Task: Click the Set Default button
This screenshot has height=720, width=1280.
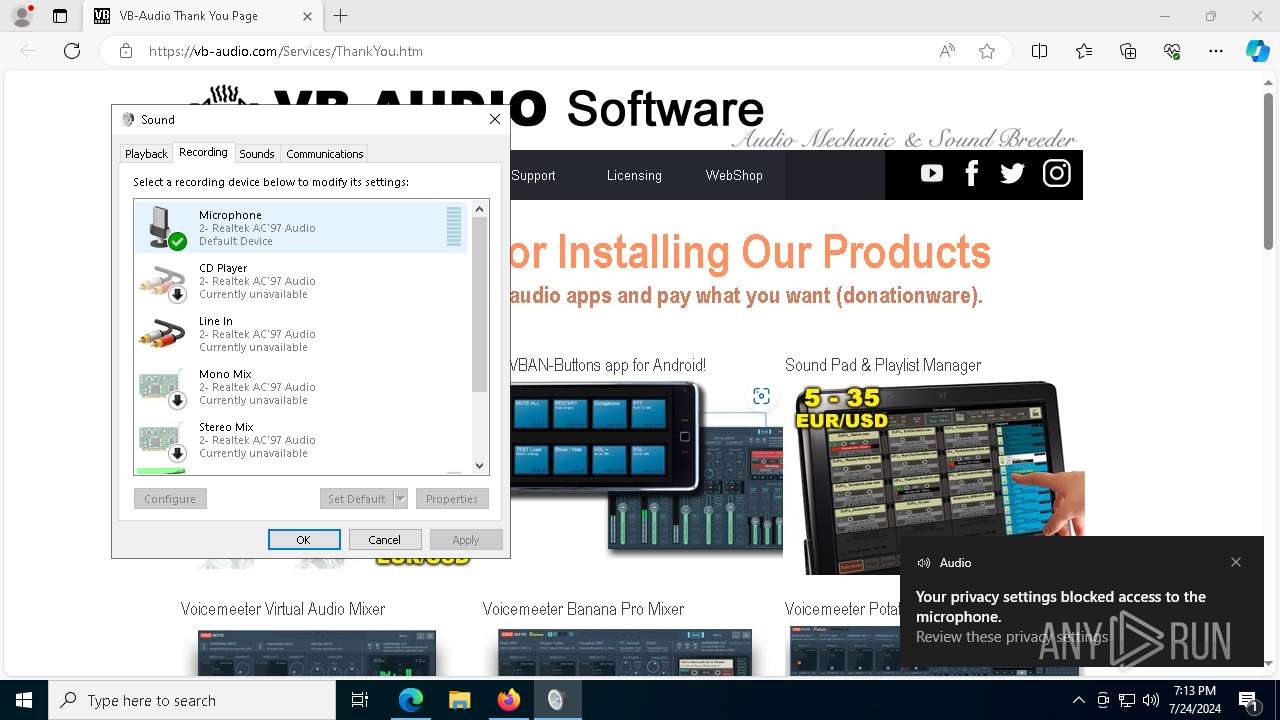Action: (356, 498)
